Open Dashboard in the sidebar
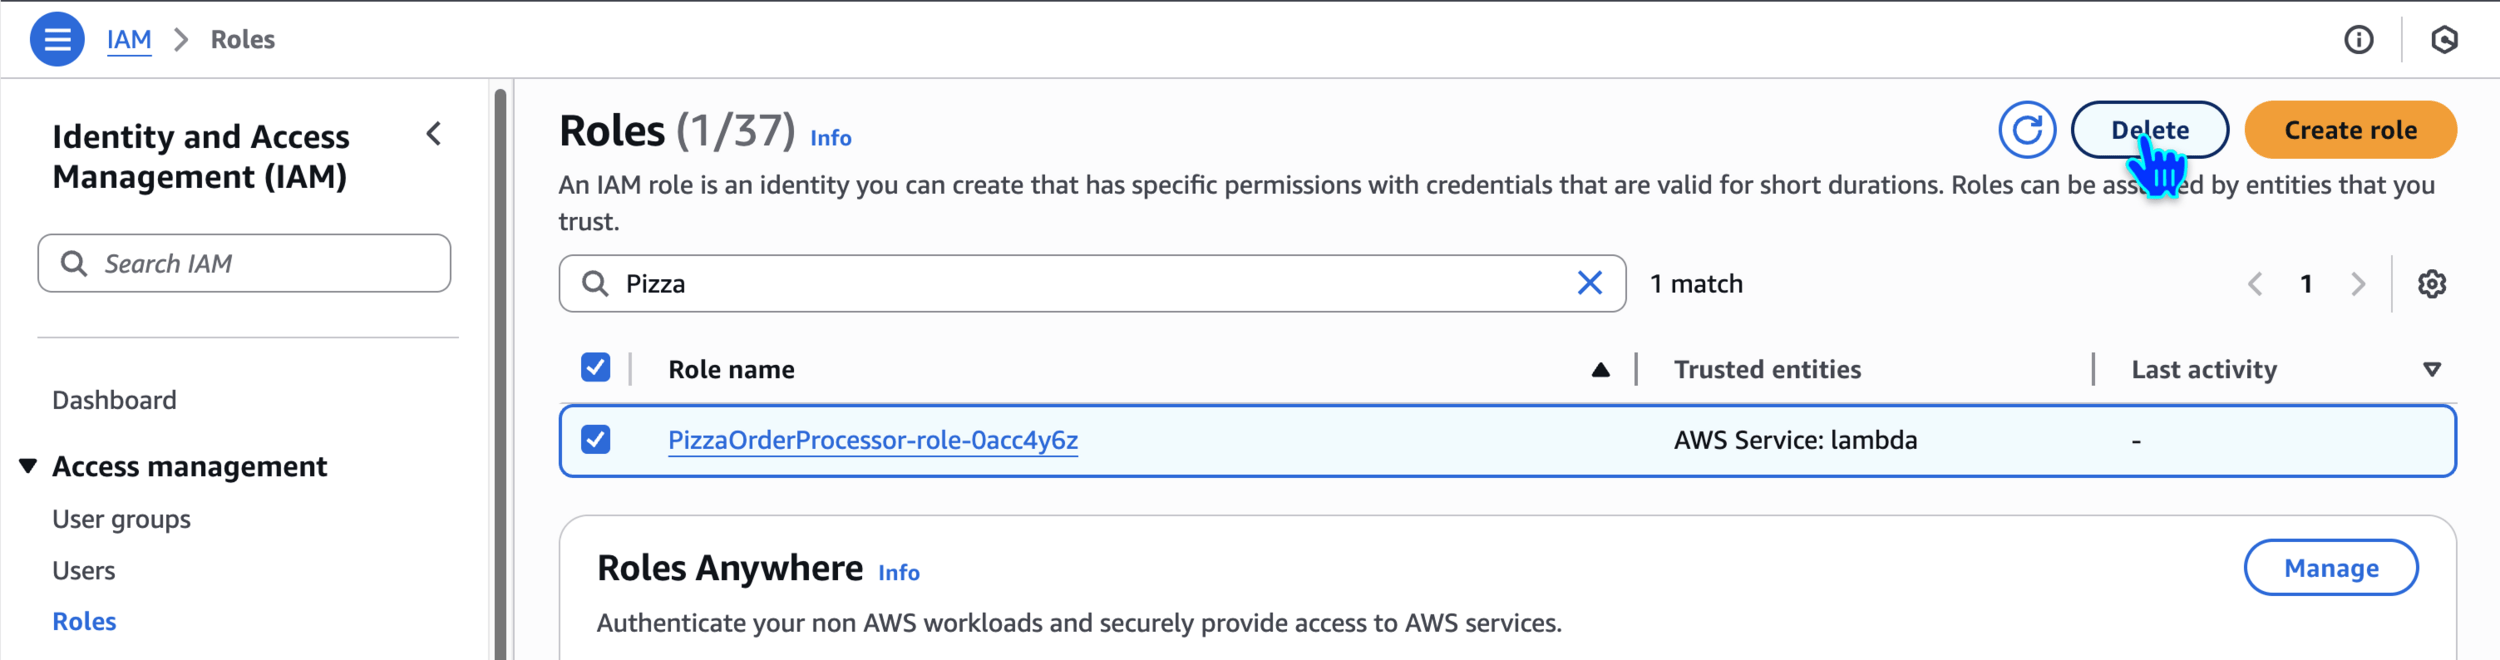The image size is (2500, 660). pyautogui.click(x=114, y=400)
